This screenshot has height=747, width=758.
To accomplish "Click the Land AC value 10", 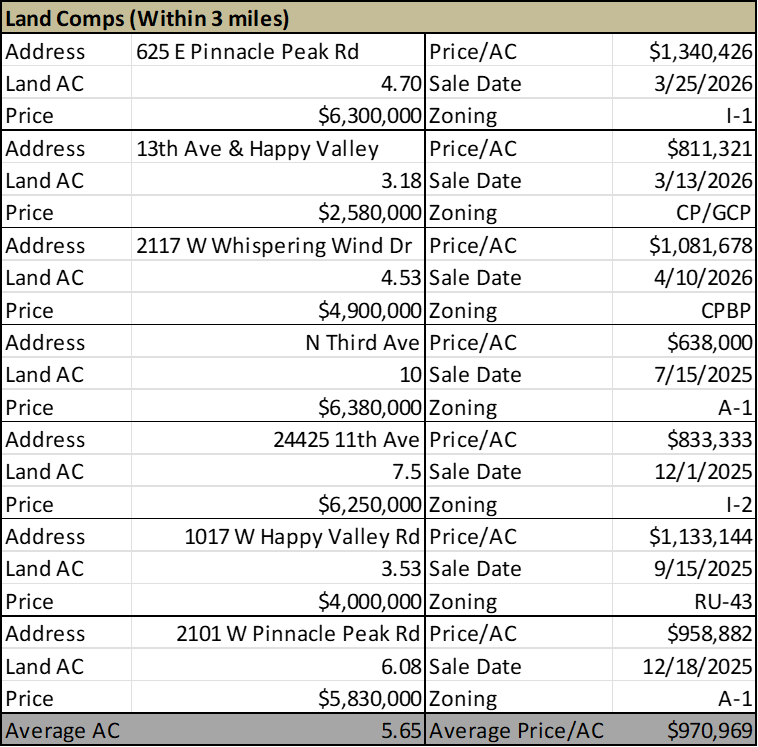I will (277, 374).
